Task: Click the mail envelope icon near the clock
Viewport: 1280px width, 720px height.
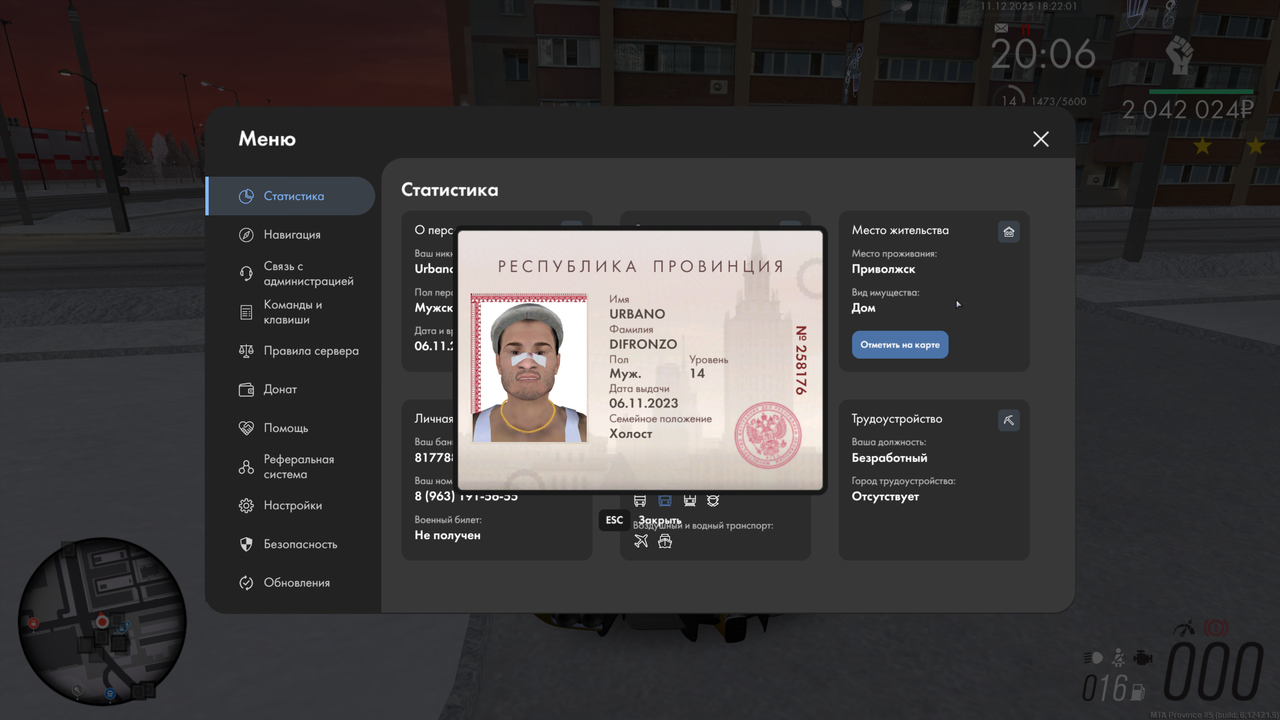Action: click(1000, 28)
